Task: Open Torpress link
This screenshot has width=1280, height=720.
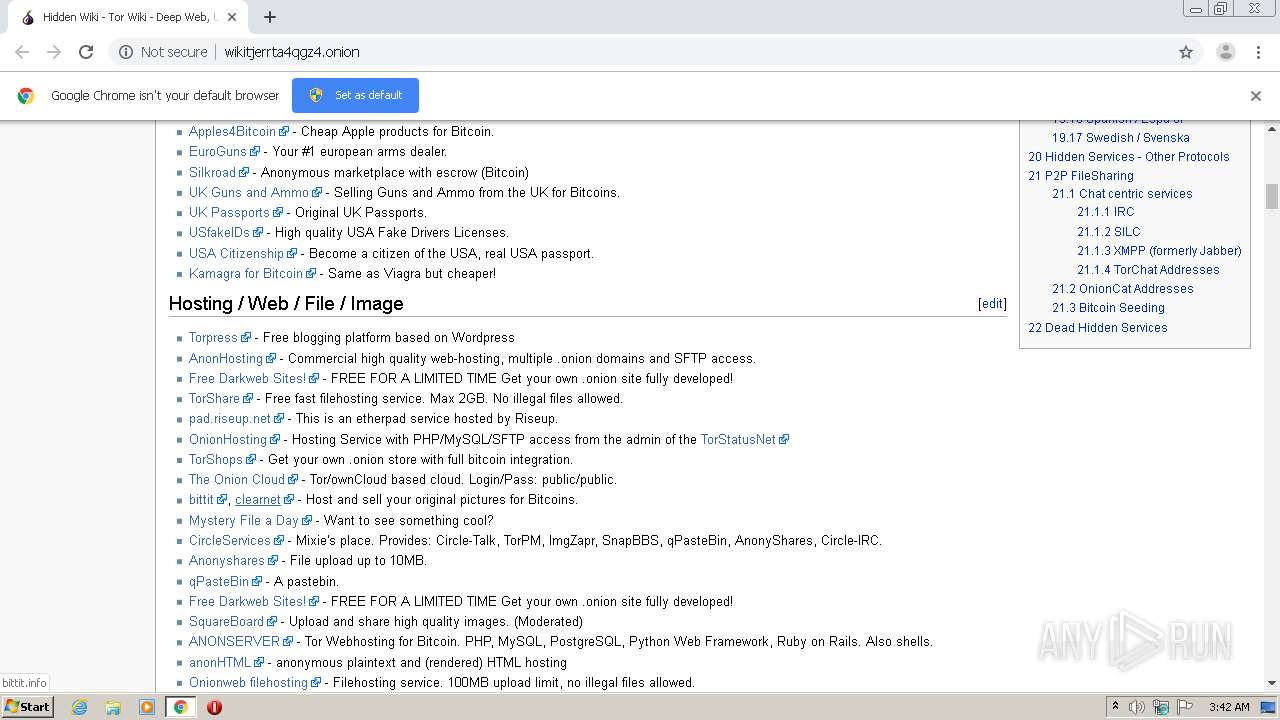Action: 213,337
